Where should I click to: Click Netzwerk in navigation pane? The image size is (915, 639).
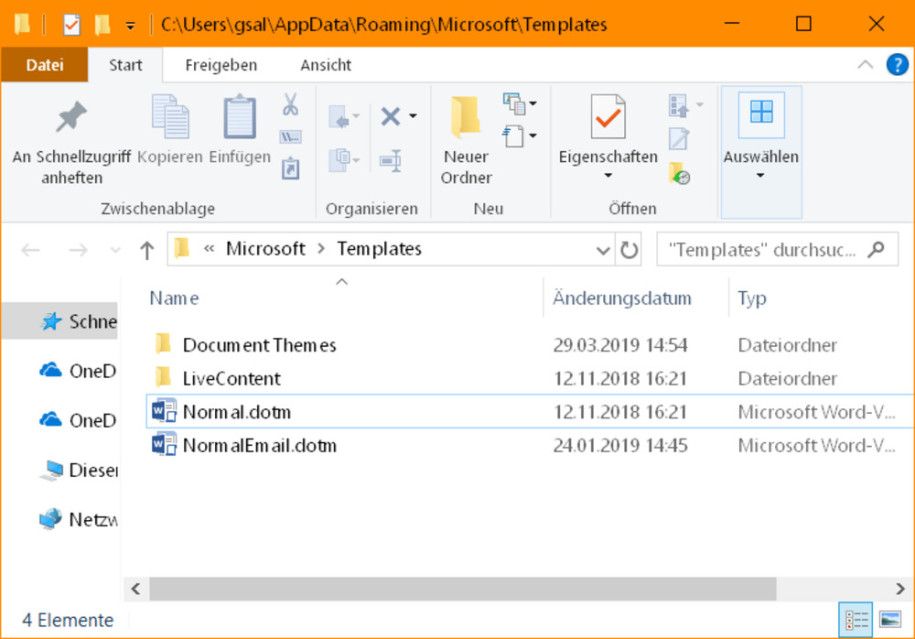[x=78, y=519]
